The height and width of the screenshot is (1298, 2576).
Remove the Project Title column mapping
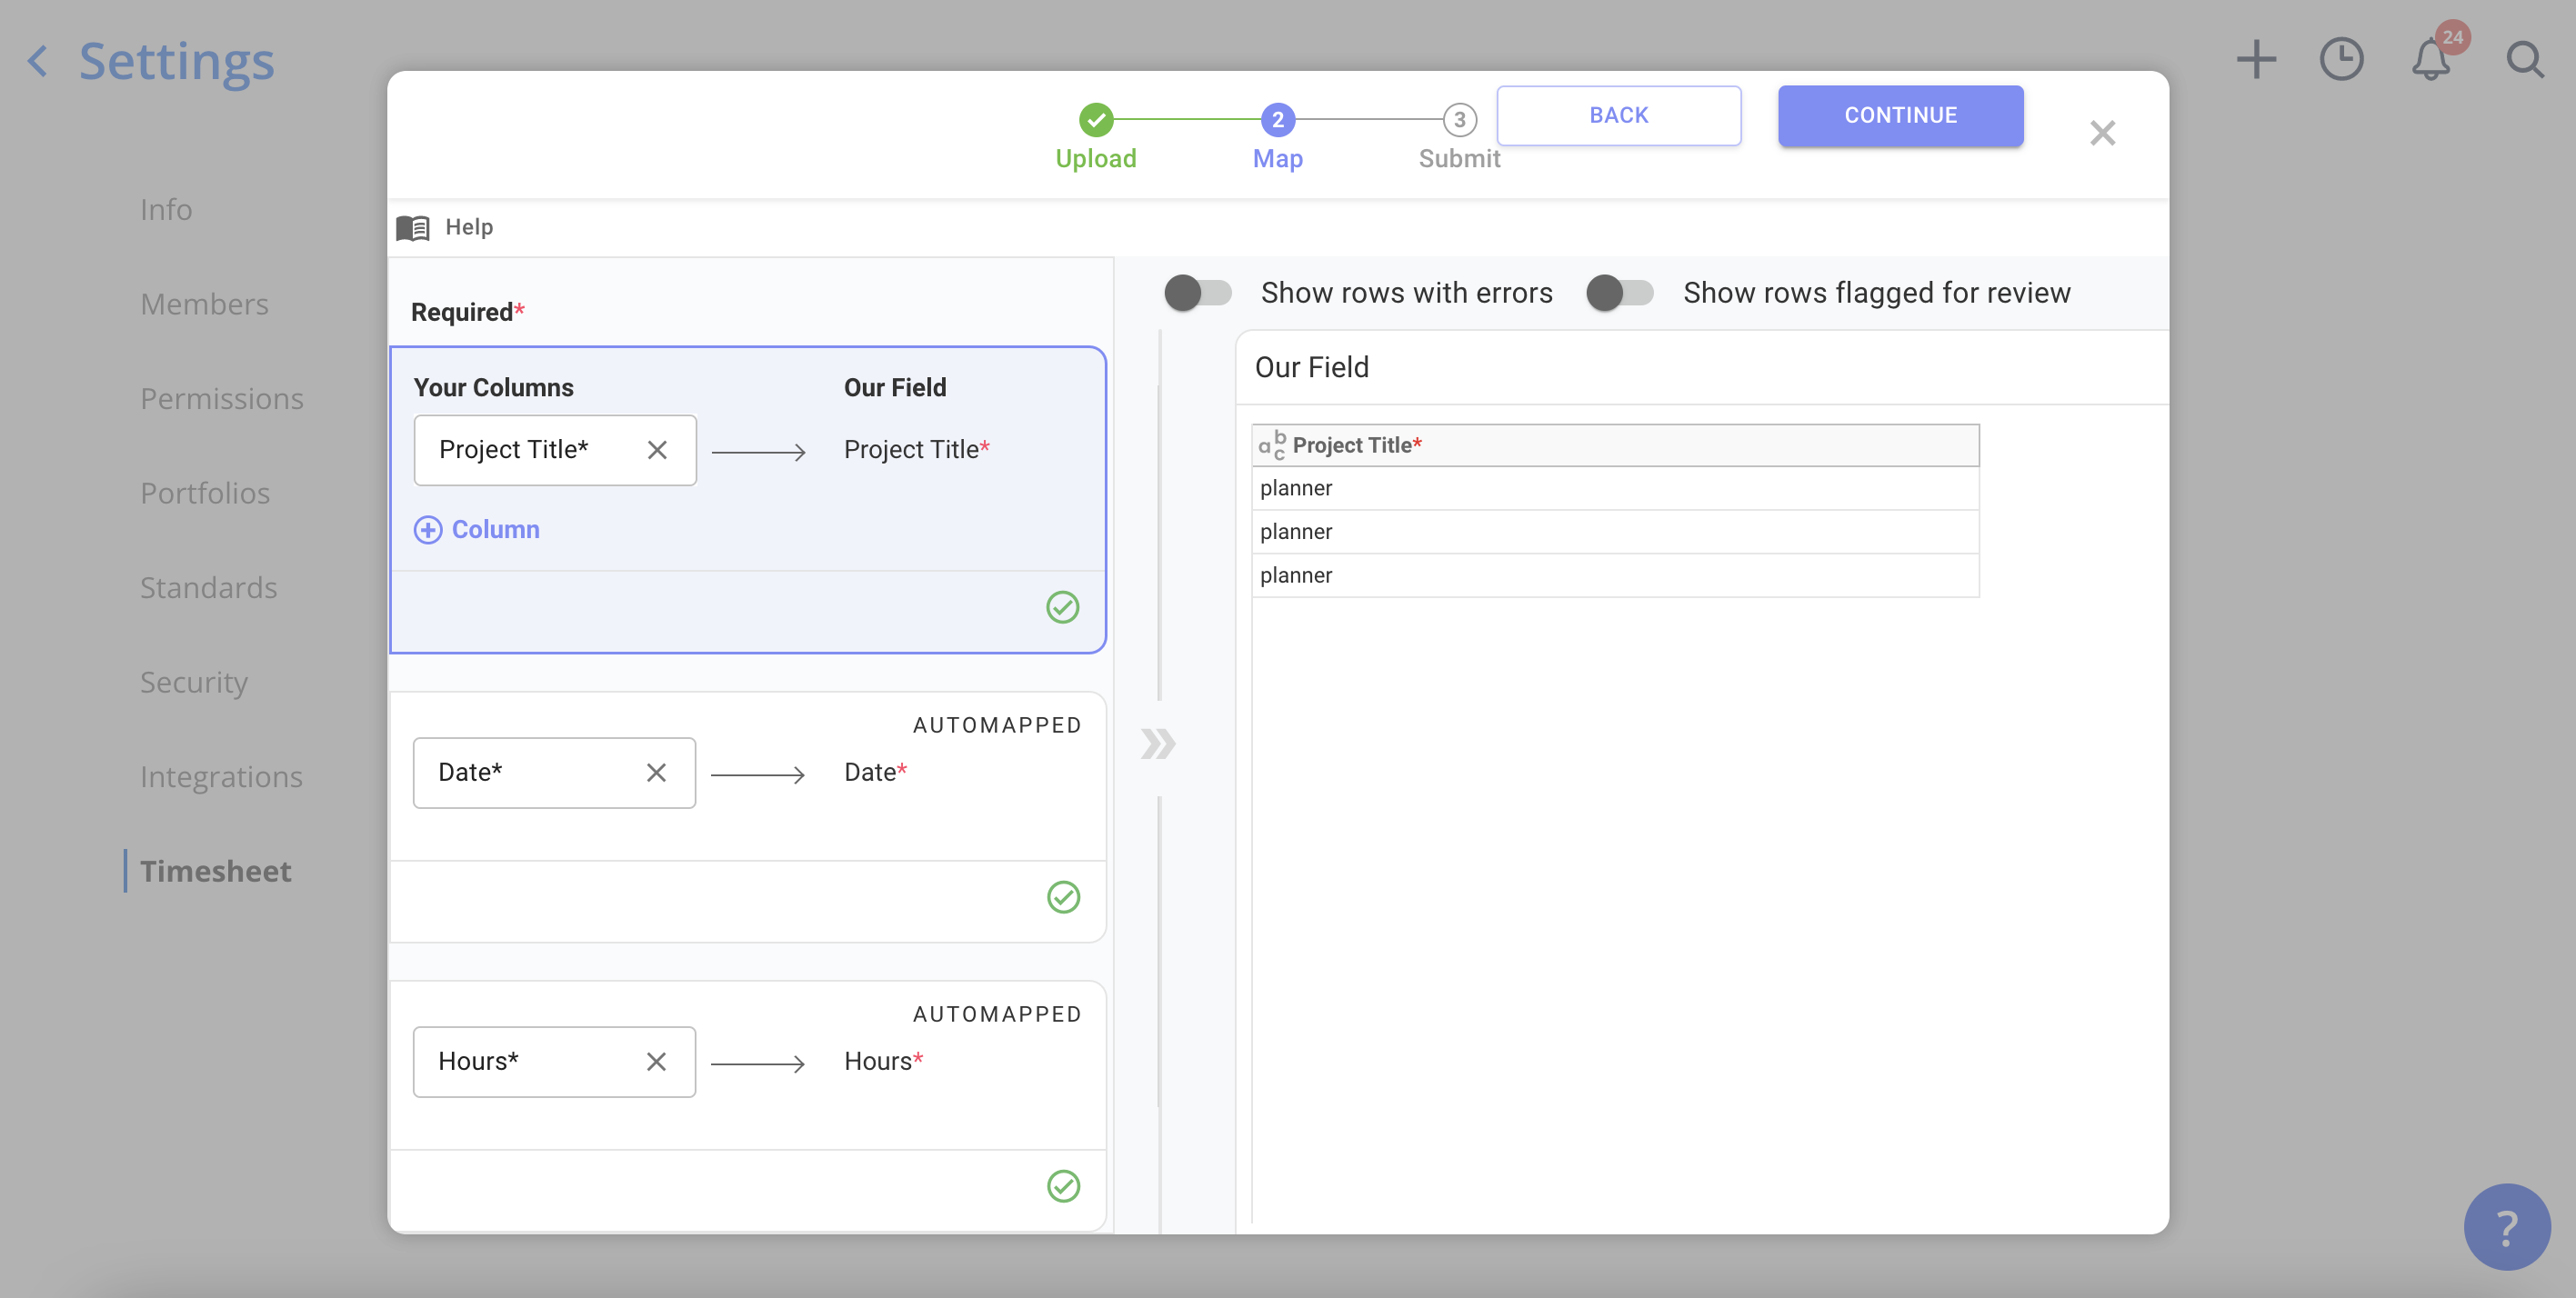click(x=657, y=450)
